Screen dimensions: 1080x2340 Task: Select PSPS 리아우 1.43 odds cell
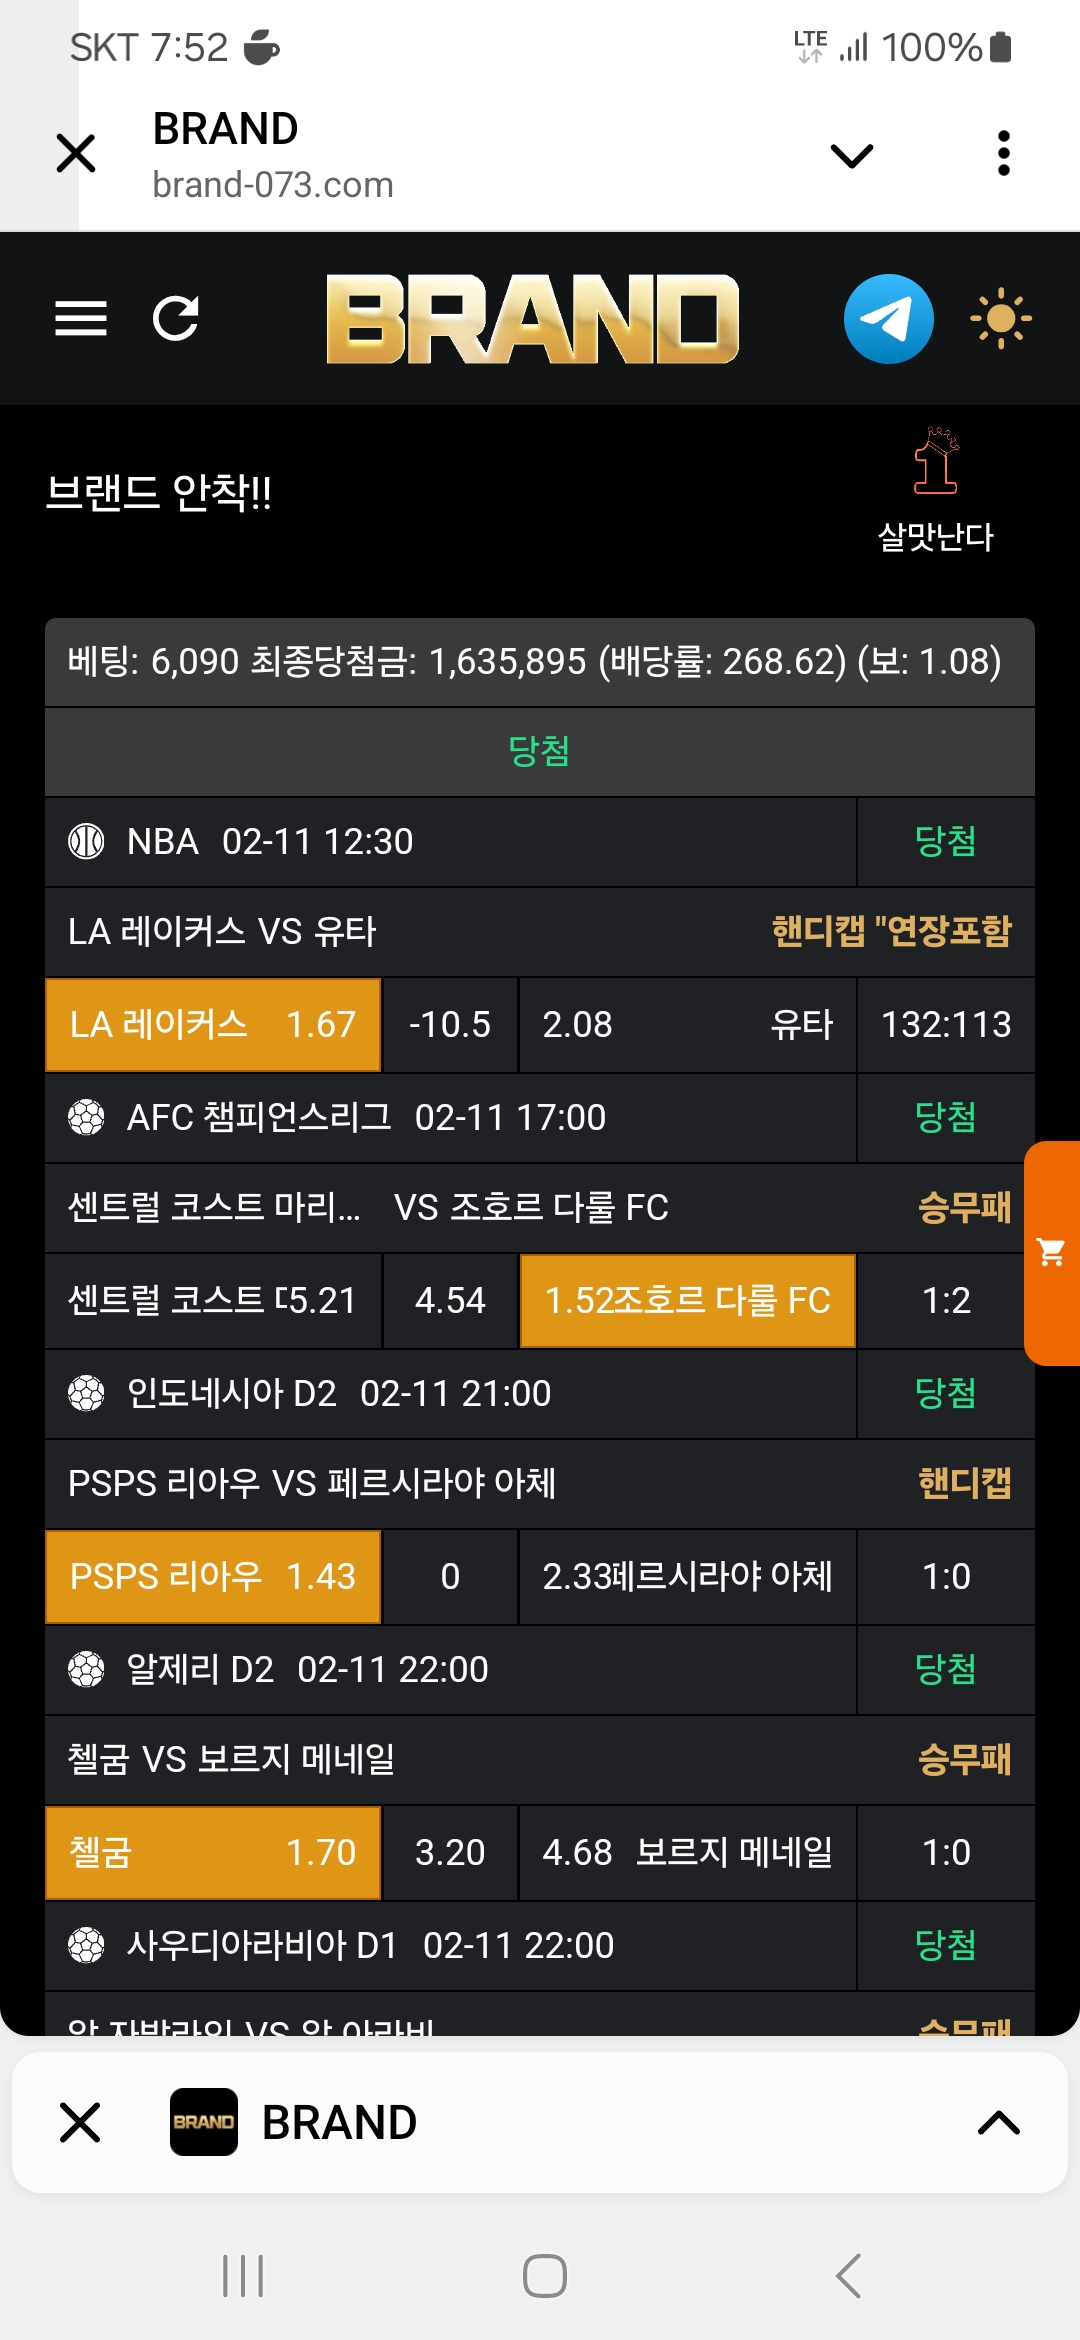(213, 1576)
